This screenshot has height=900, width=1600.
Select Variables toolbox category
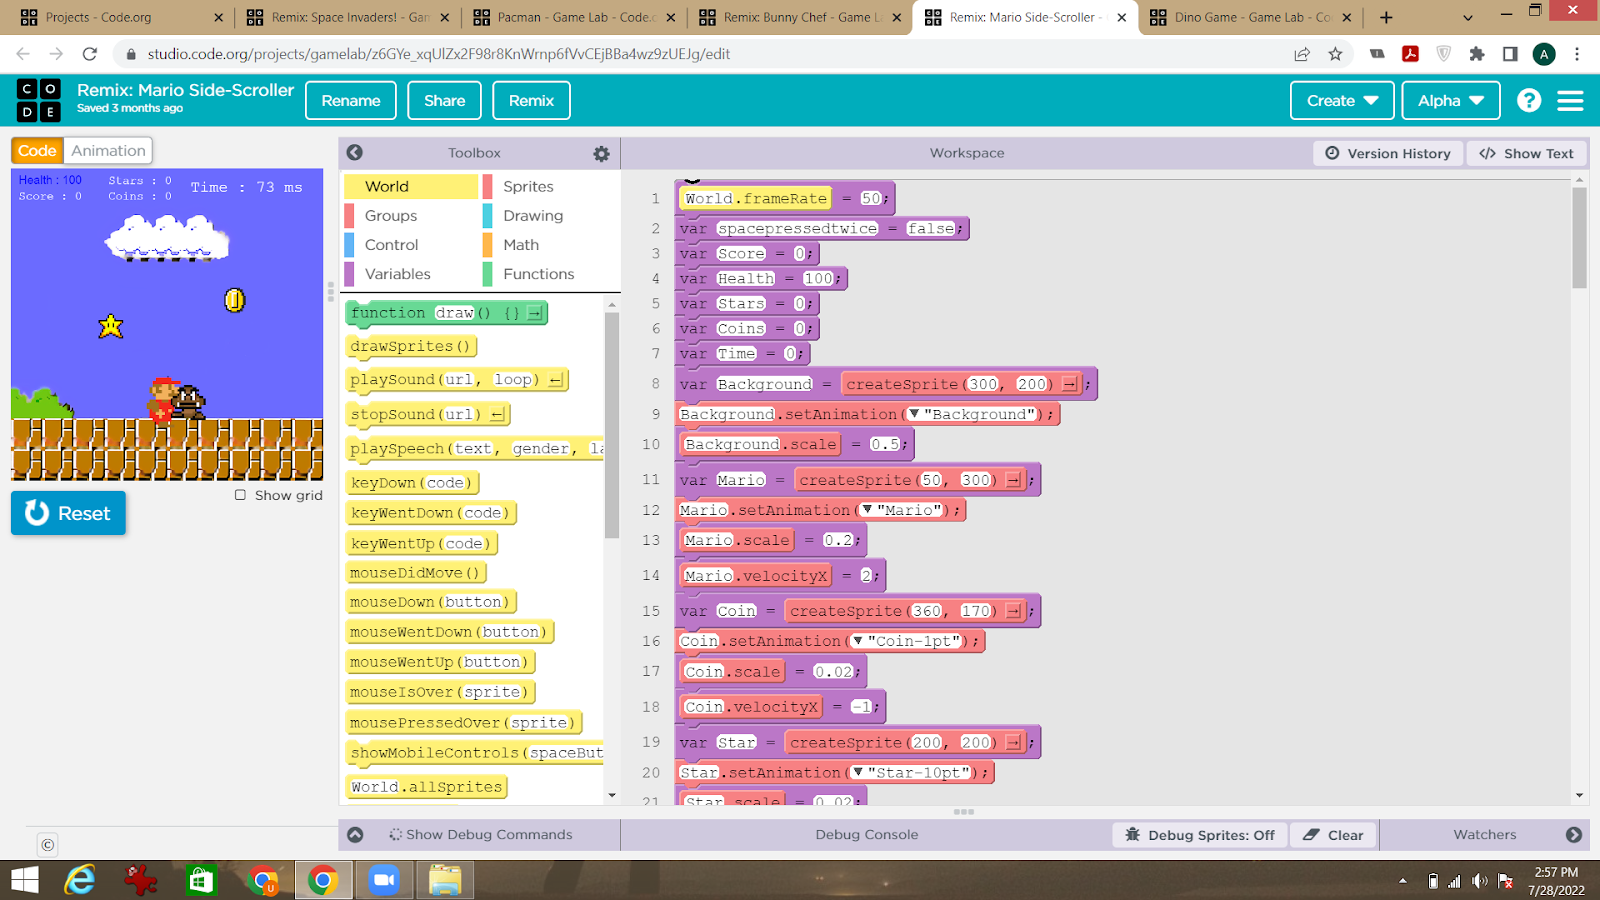pyautogui.click(x=410, y=273)
